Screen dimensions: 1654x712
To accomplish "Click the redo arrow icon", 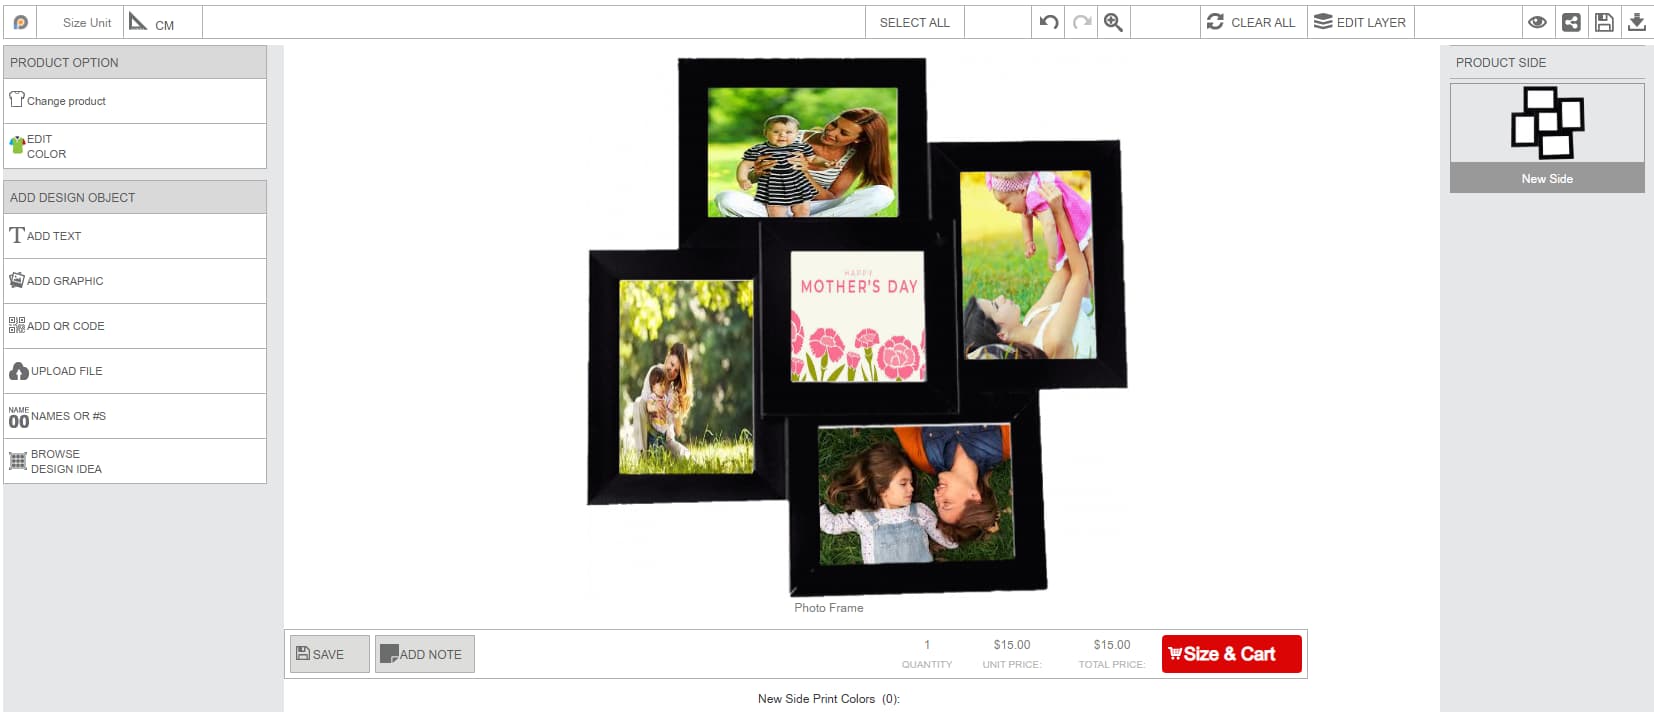I will click(x=1082, y=22).
